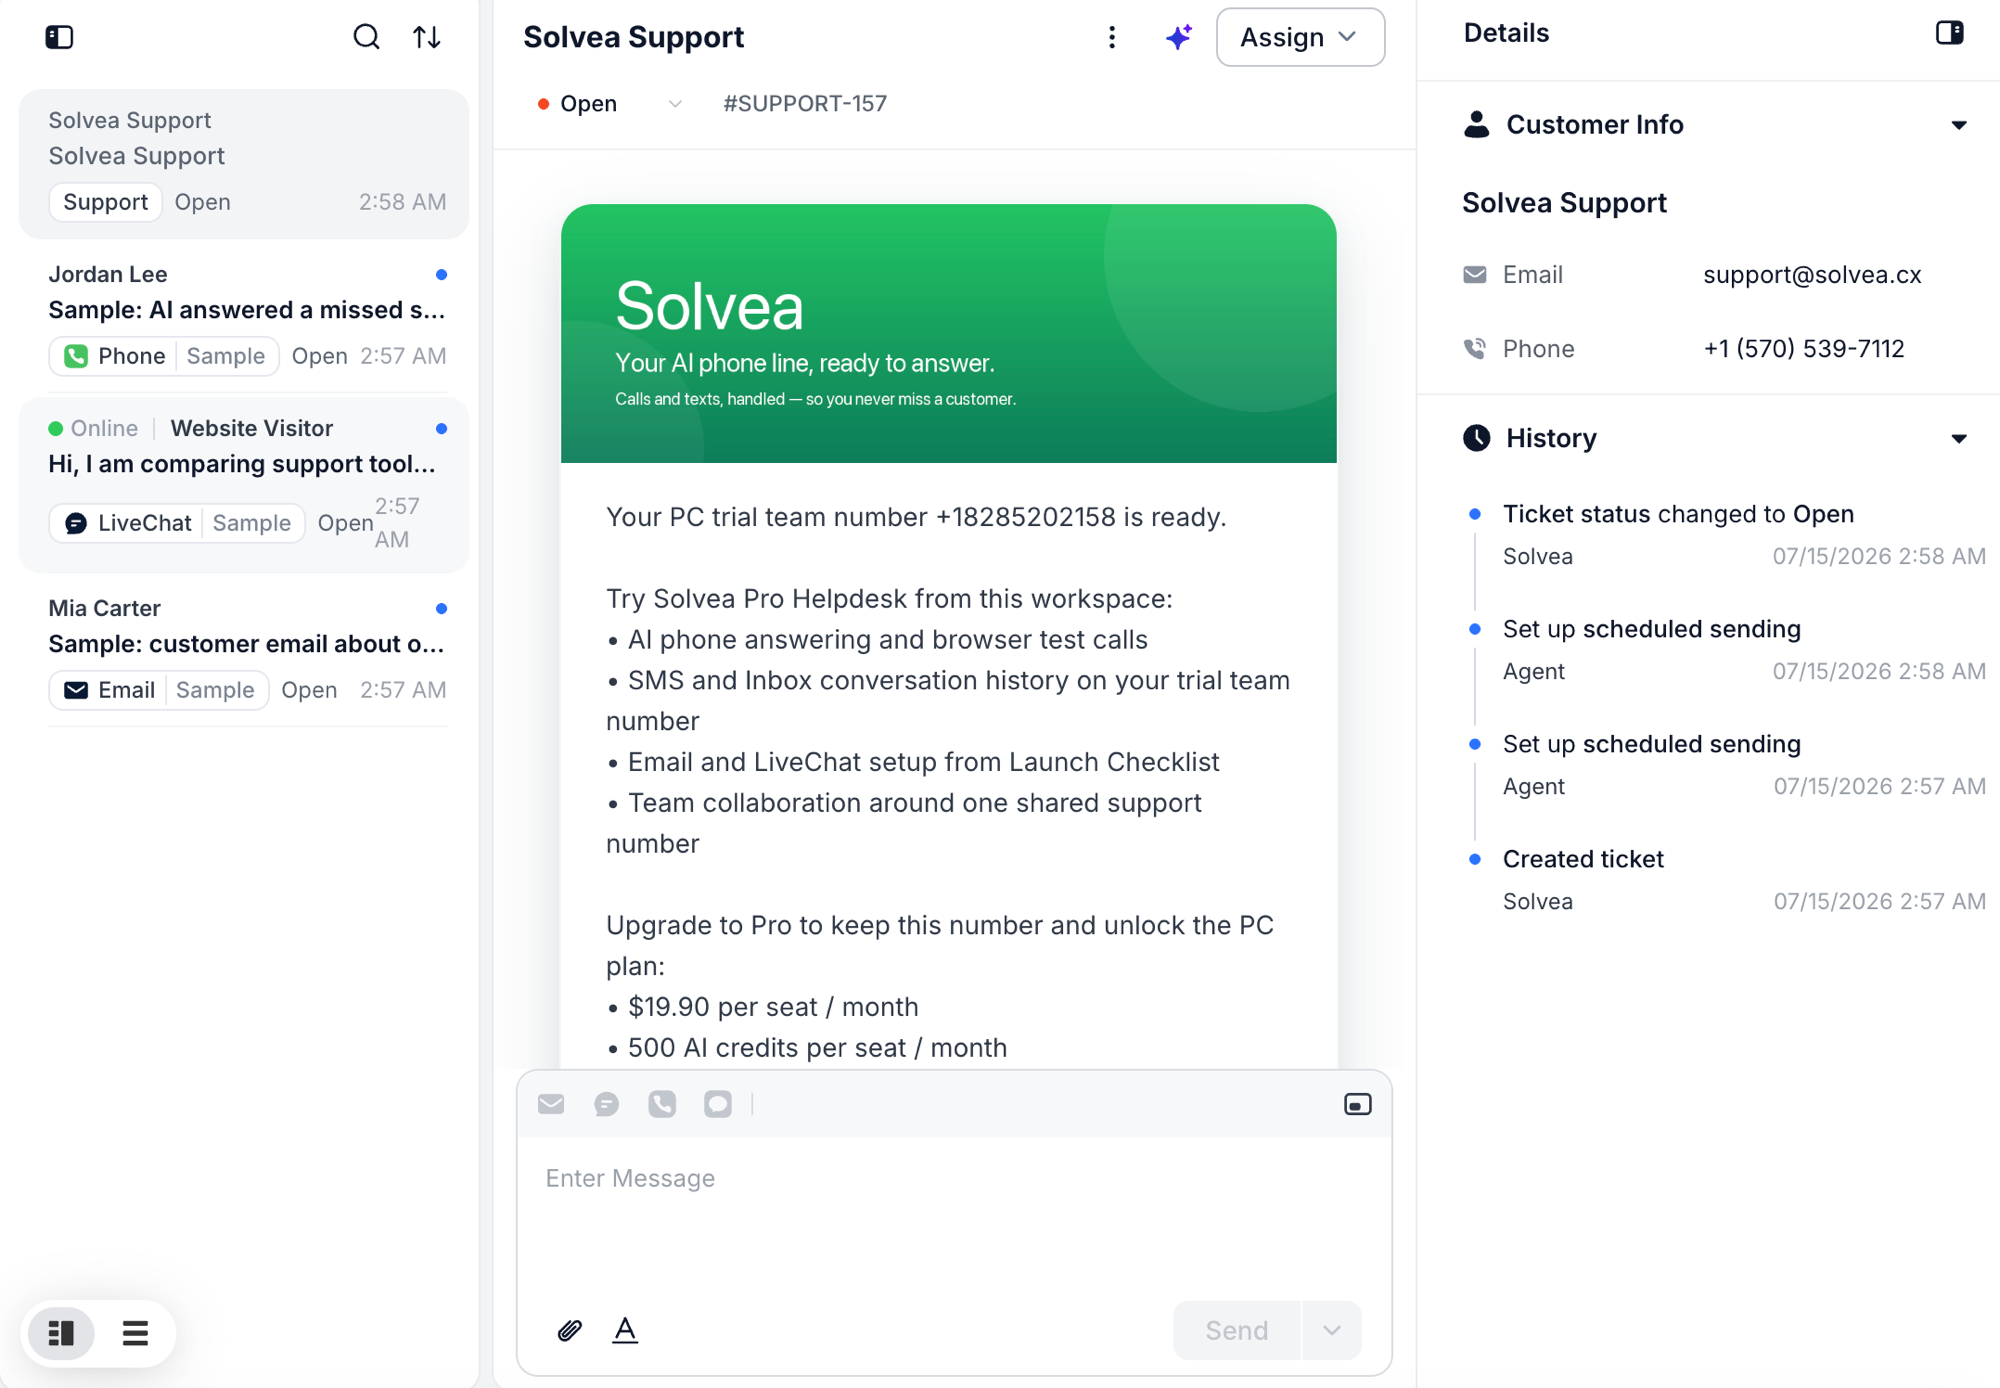This screenshot has height=1388, width=2000.
Task: Click the support@solvea.cx email address
Action: [x=1812, y=275]
